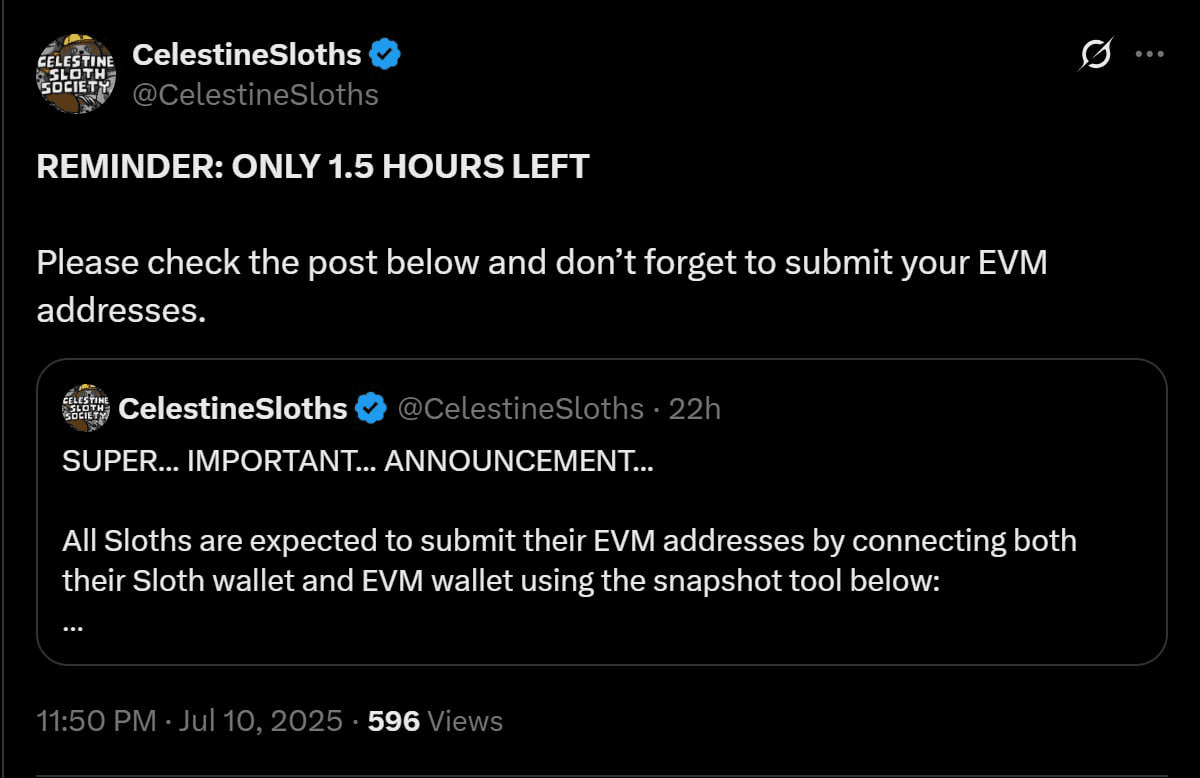View the 596 Views count
The image size is (1200, 778).
(435, 720)
